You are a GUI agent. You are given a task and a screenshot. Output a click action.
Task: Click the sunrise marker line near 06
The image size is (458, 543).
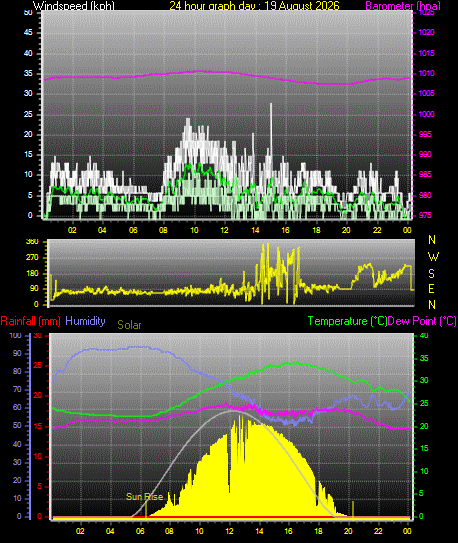(146, 510)
